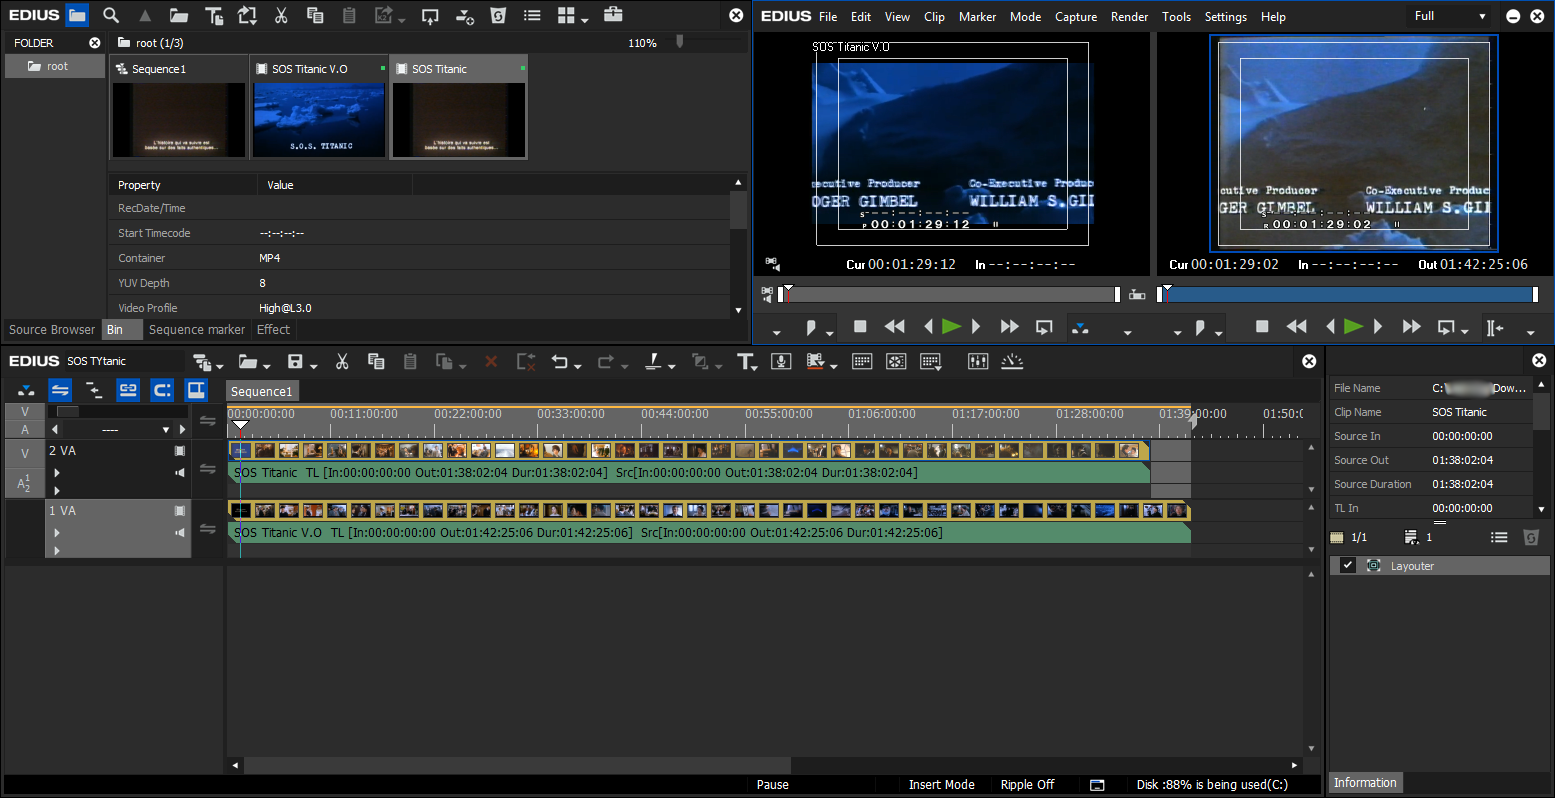Switch to the Sequence marker tab
This screenshot has width=1555, height=798.
click(197, 329)
